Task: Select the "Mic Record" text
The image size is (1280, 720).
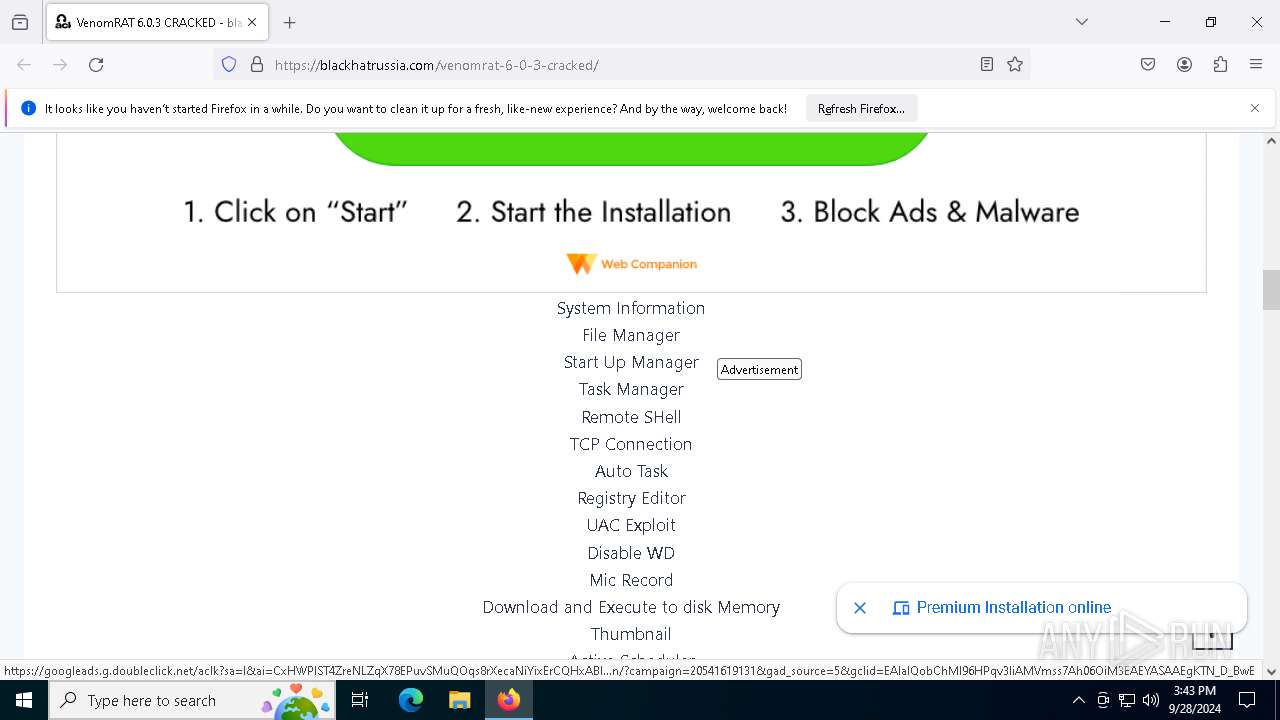Action: (x=631, y=580)
